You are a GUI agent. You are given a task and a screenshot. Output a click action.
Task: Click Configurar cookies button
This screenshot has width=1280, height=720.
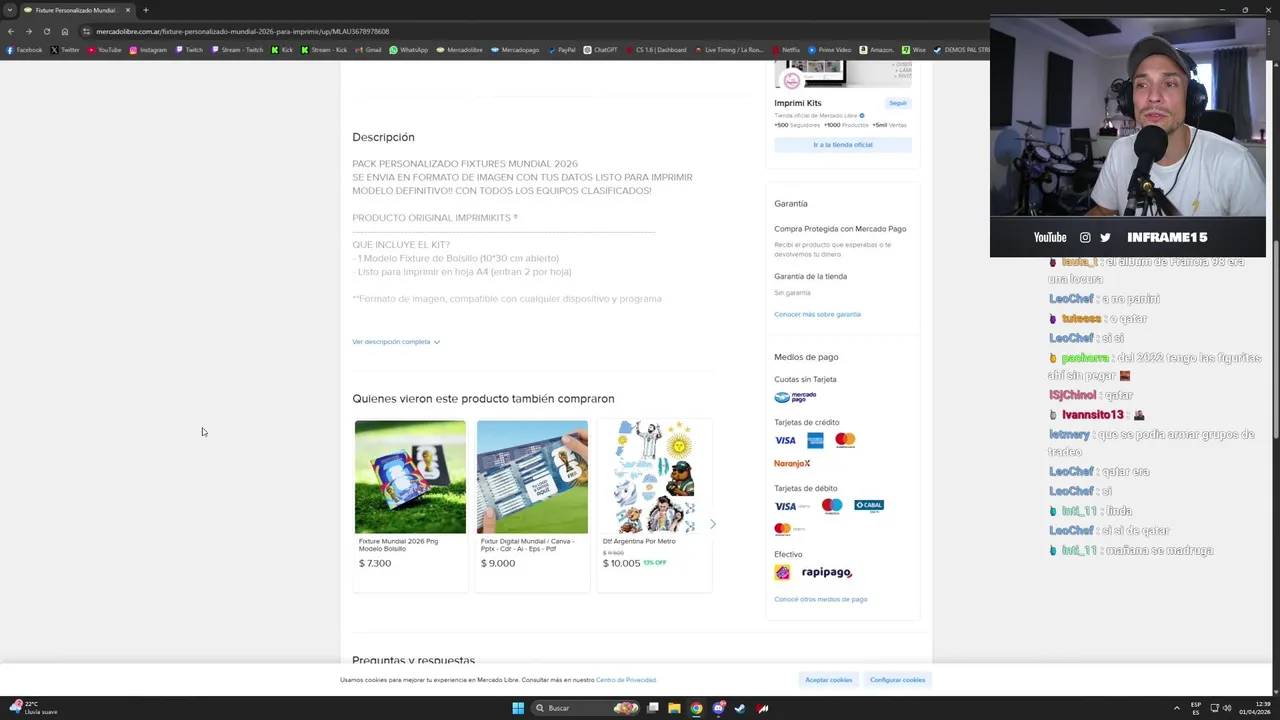(897, 680)
